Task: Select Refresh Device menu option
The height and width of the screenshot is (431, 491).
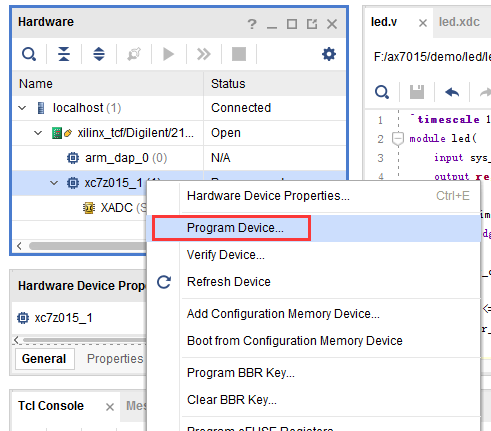Action: click(x=229, y=282)
